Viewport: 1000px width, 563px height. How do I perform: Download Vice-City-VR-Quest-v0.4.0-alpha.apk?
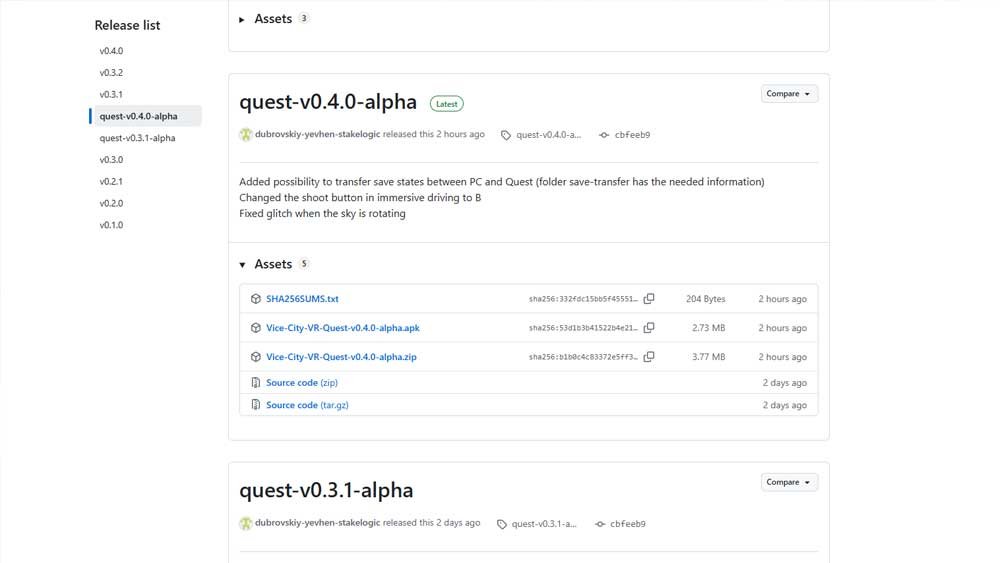click(342, 328)
